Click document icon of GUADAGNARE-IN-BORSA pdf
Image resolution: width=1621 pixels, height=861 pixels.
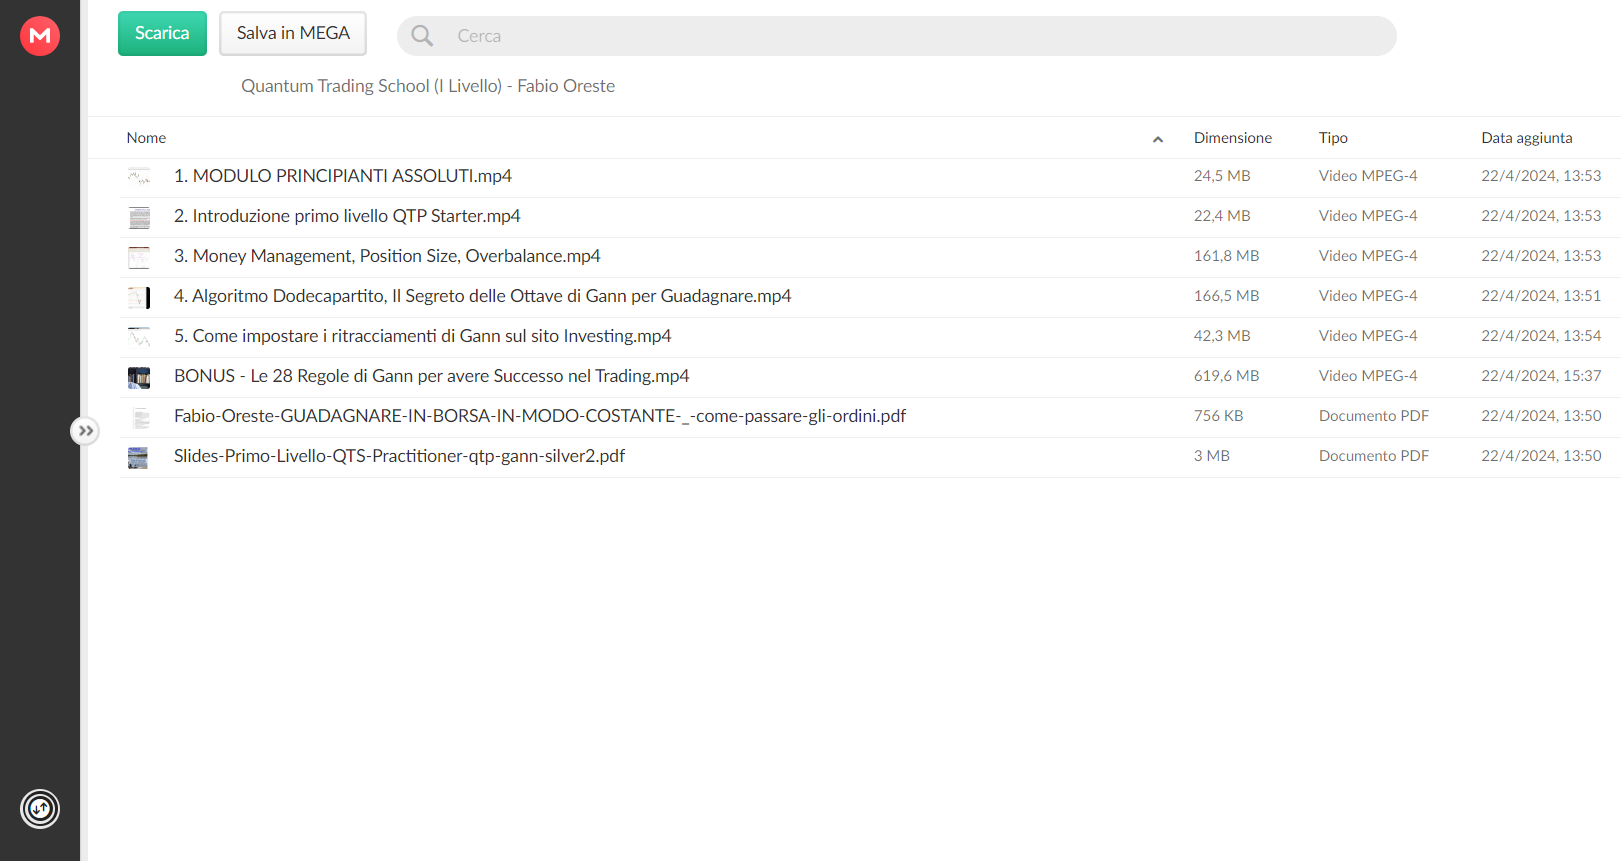pos(140,417)
